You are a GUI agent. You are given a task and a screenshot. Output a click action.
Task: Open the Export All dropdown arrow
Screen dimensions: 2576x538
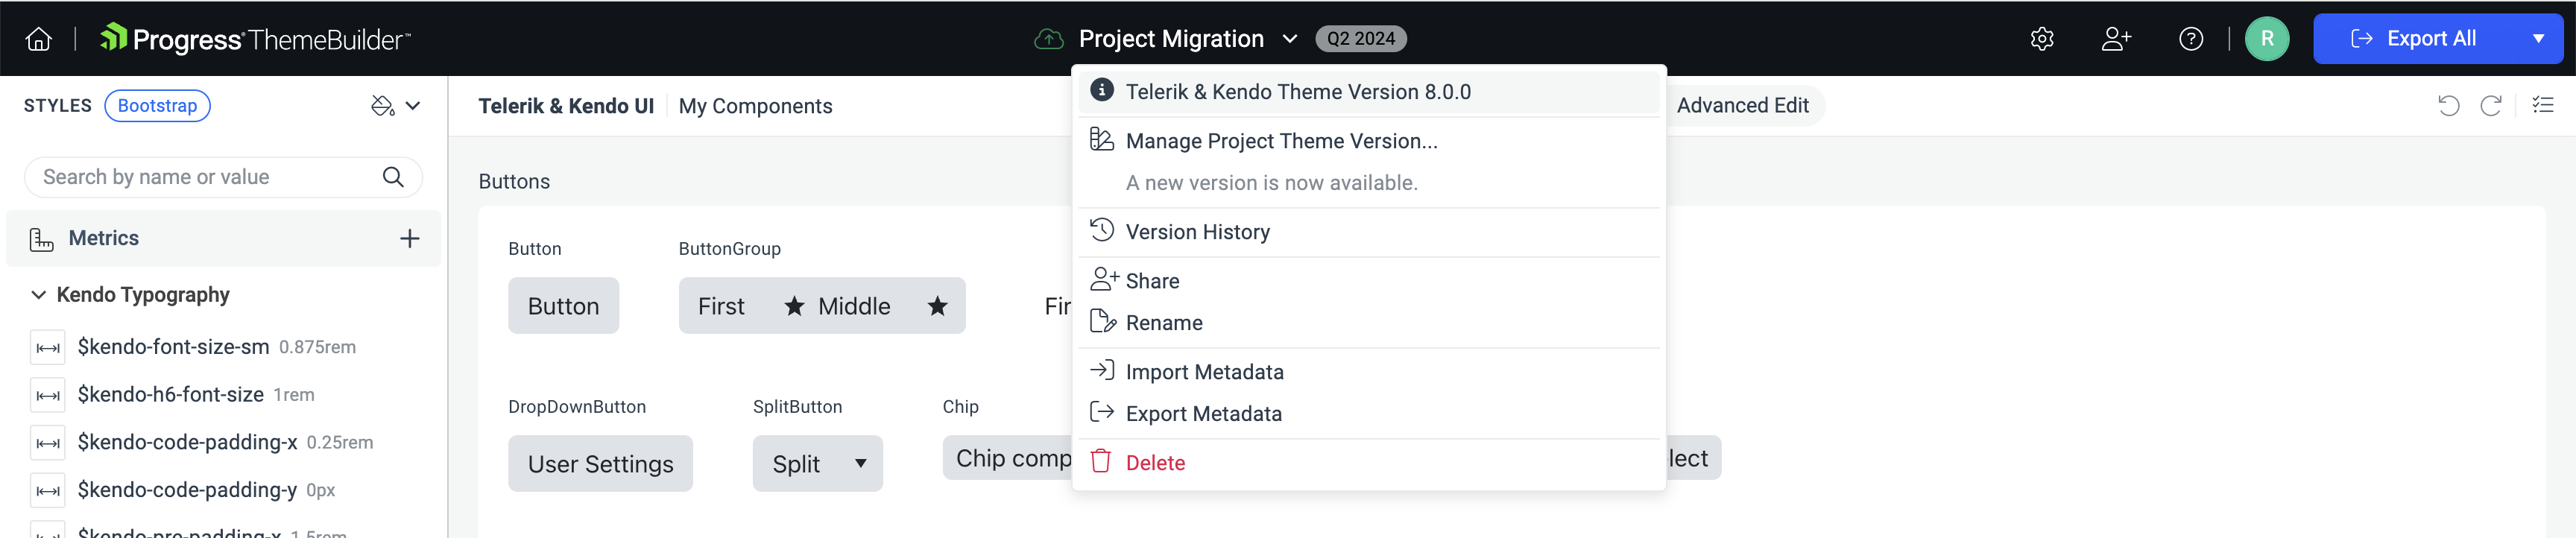click(2538, 39)
